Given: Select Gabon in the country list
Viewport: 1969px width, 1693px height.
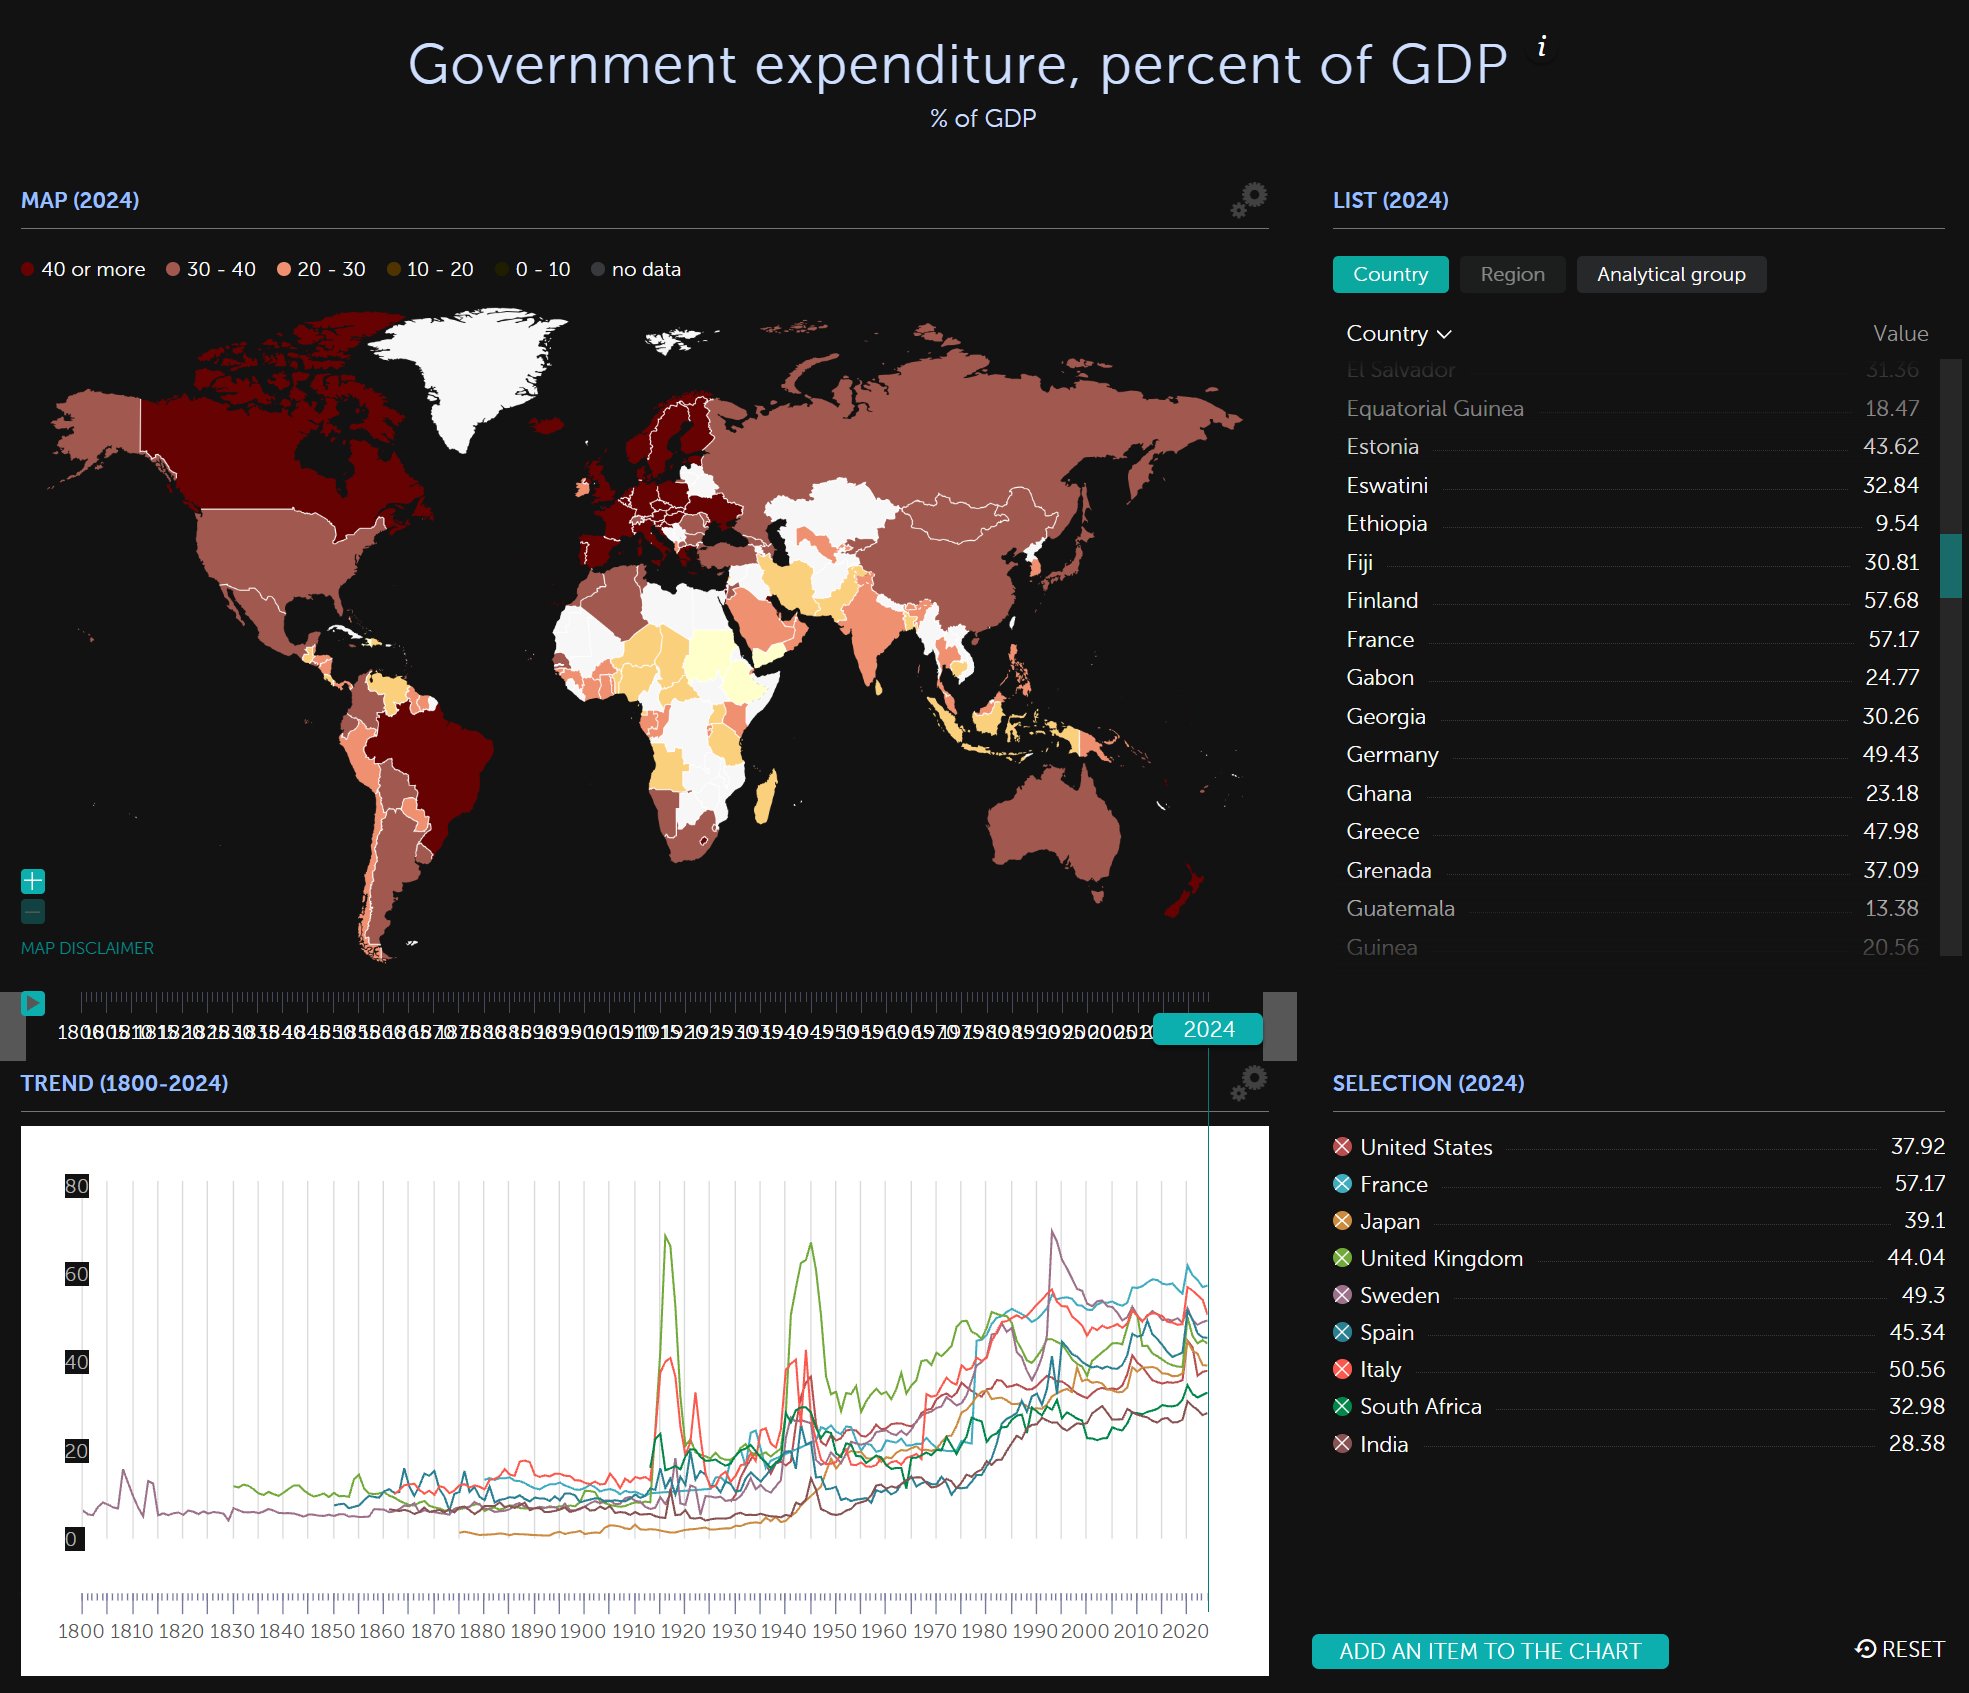Looking at the screenshot, I should [x=1632, y=678].
